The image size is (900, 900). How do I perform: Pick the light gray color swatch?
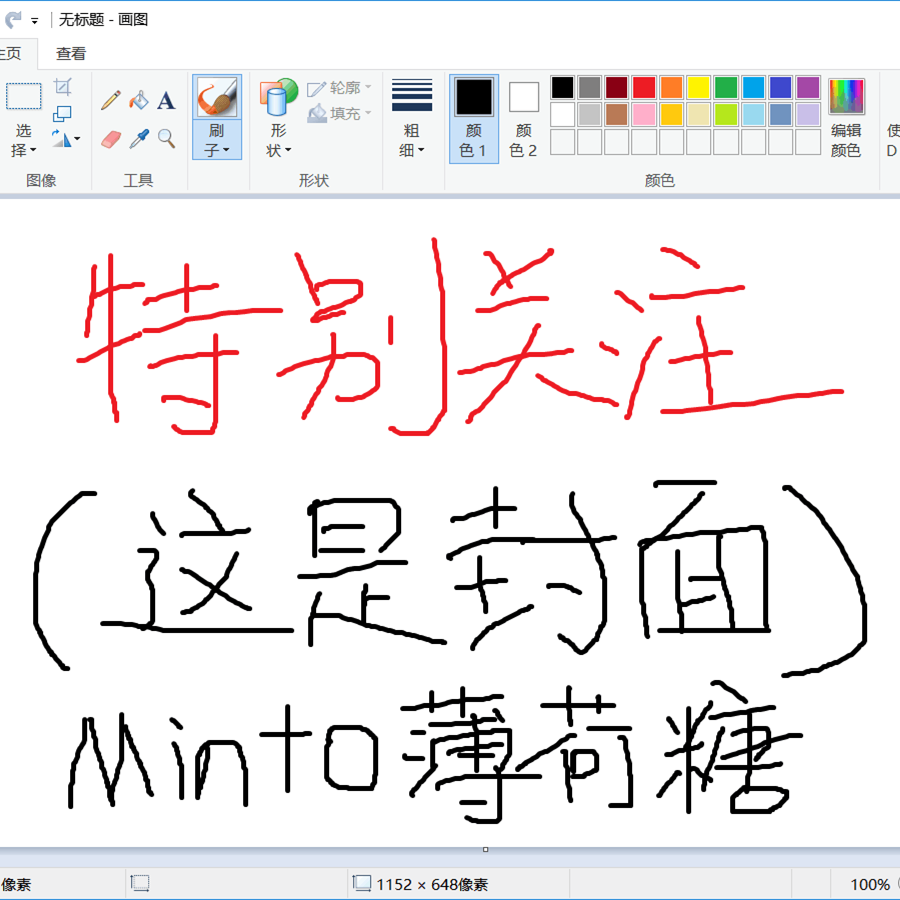(589, 115)
